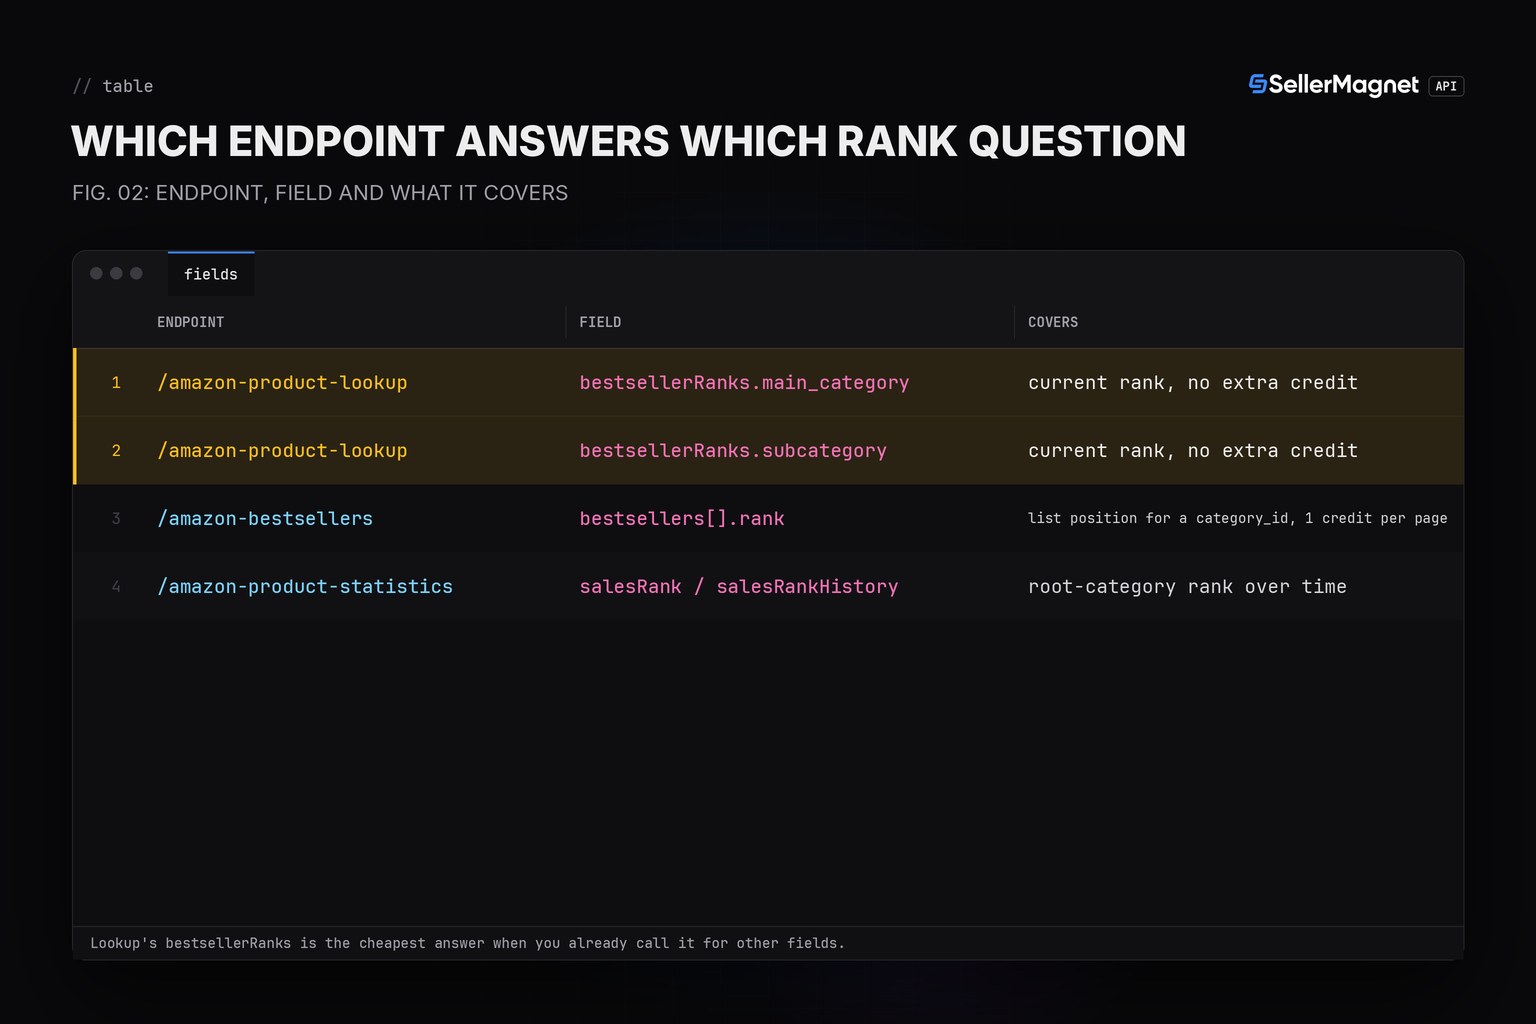Select the bestsellerRanks.subcategory field

733,451
